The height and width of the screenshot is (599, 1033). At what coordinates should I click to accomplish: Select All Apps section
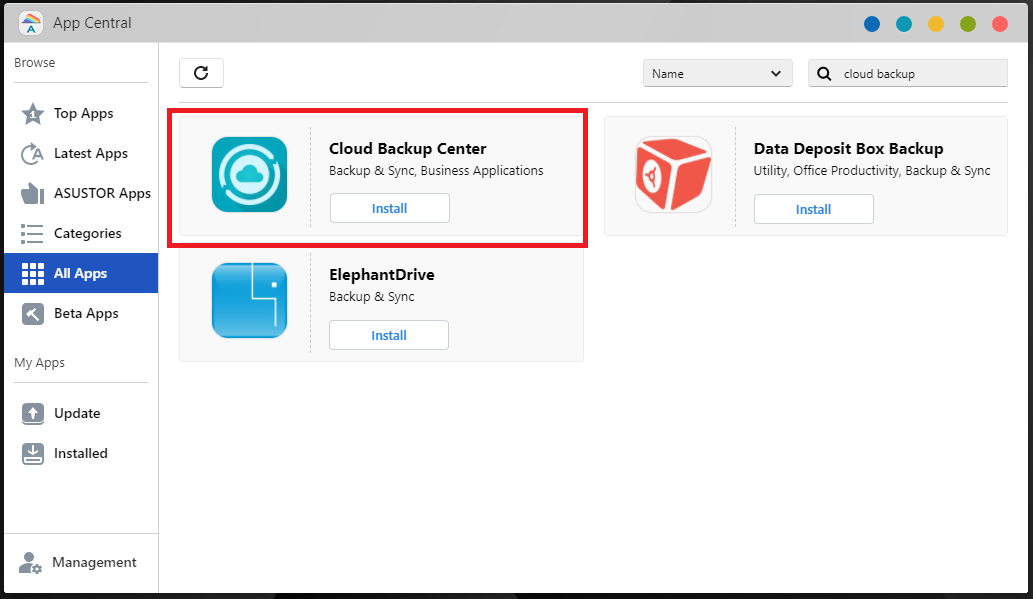coord(81,273)
